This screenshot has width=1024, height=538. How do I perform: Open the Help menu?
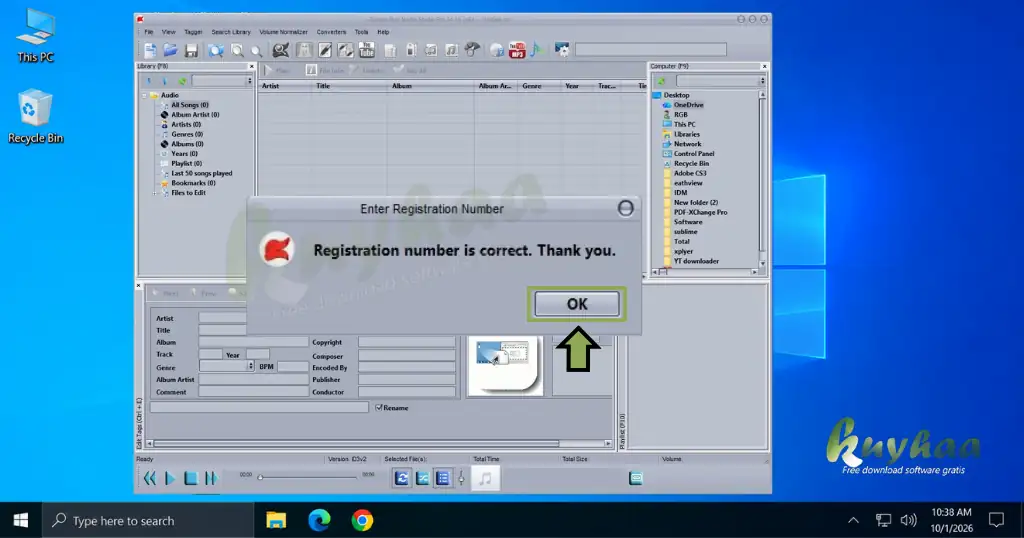[383, 31]
